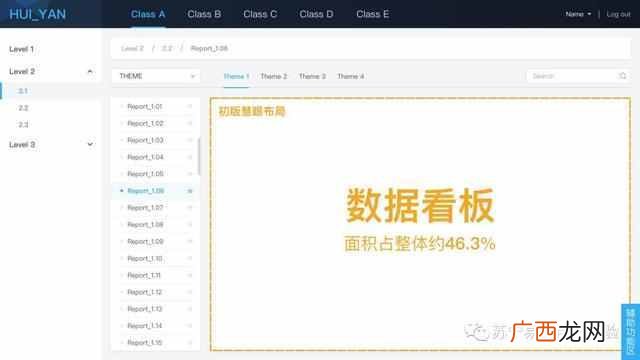Expand the Level 3 section chevron
The width and height of the screenshot is (640, 360).
(90, 144)
